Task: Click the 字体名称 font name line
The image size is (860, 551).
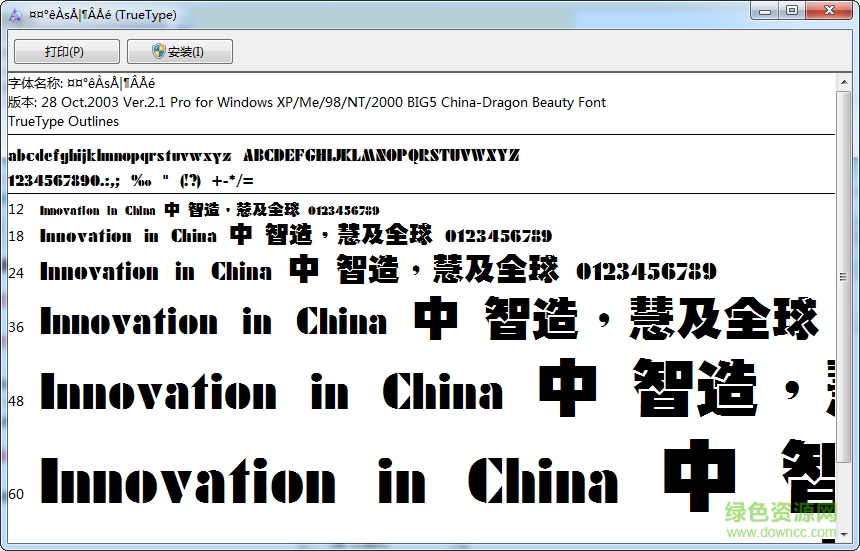Action: tap(82, 83)
